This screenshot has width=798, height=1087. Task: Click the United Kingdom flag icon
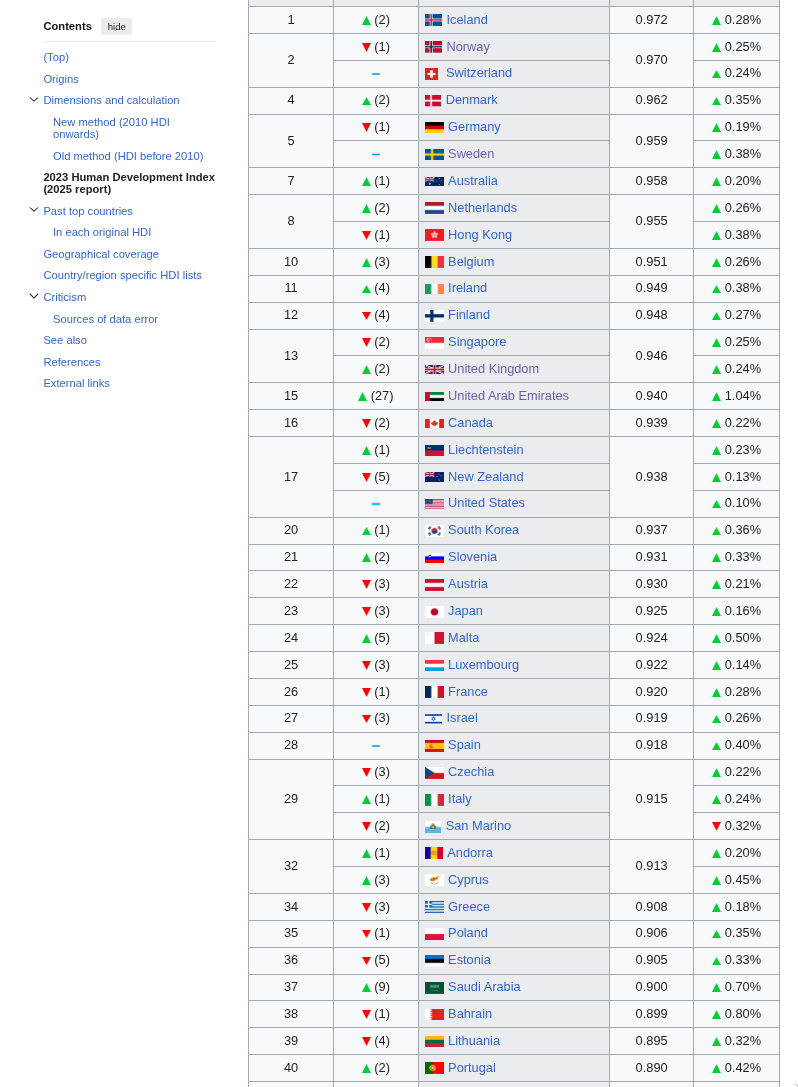[434, 369]
